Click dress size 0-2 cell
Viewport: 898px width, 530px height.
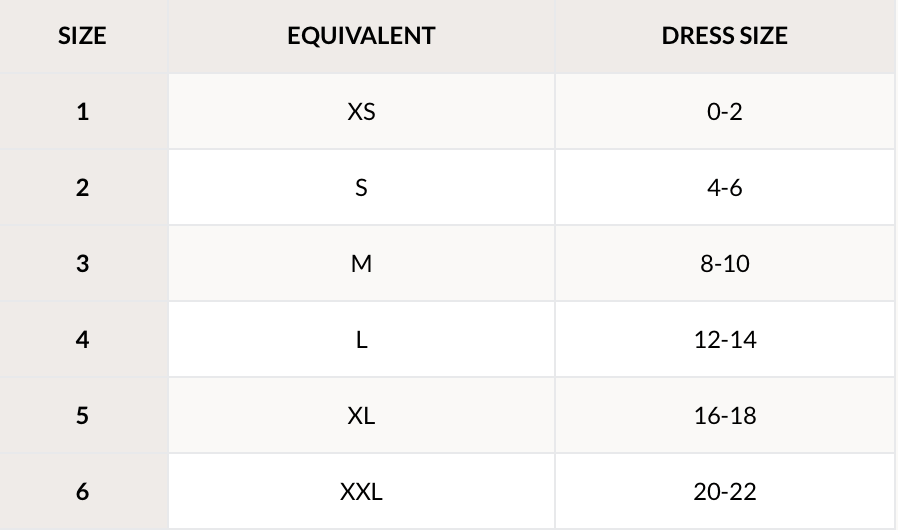tap(724, 112)
